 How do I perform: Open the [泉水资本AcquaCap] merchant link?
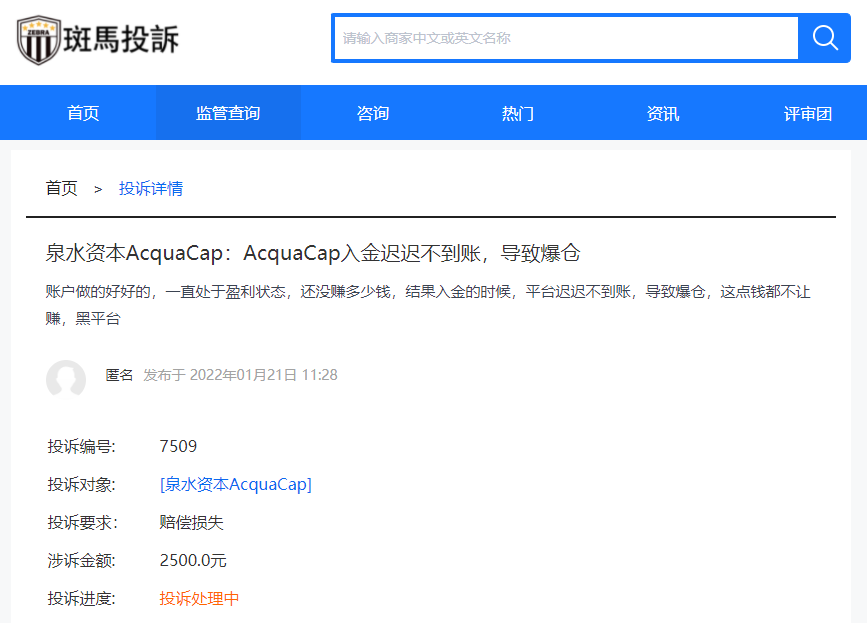pos(236,484)
